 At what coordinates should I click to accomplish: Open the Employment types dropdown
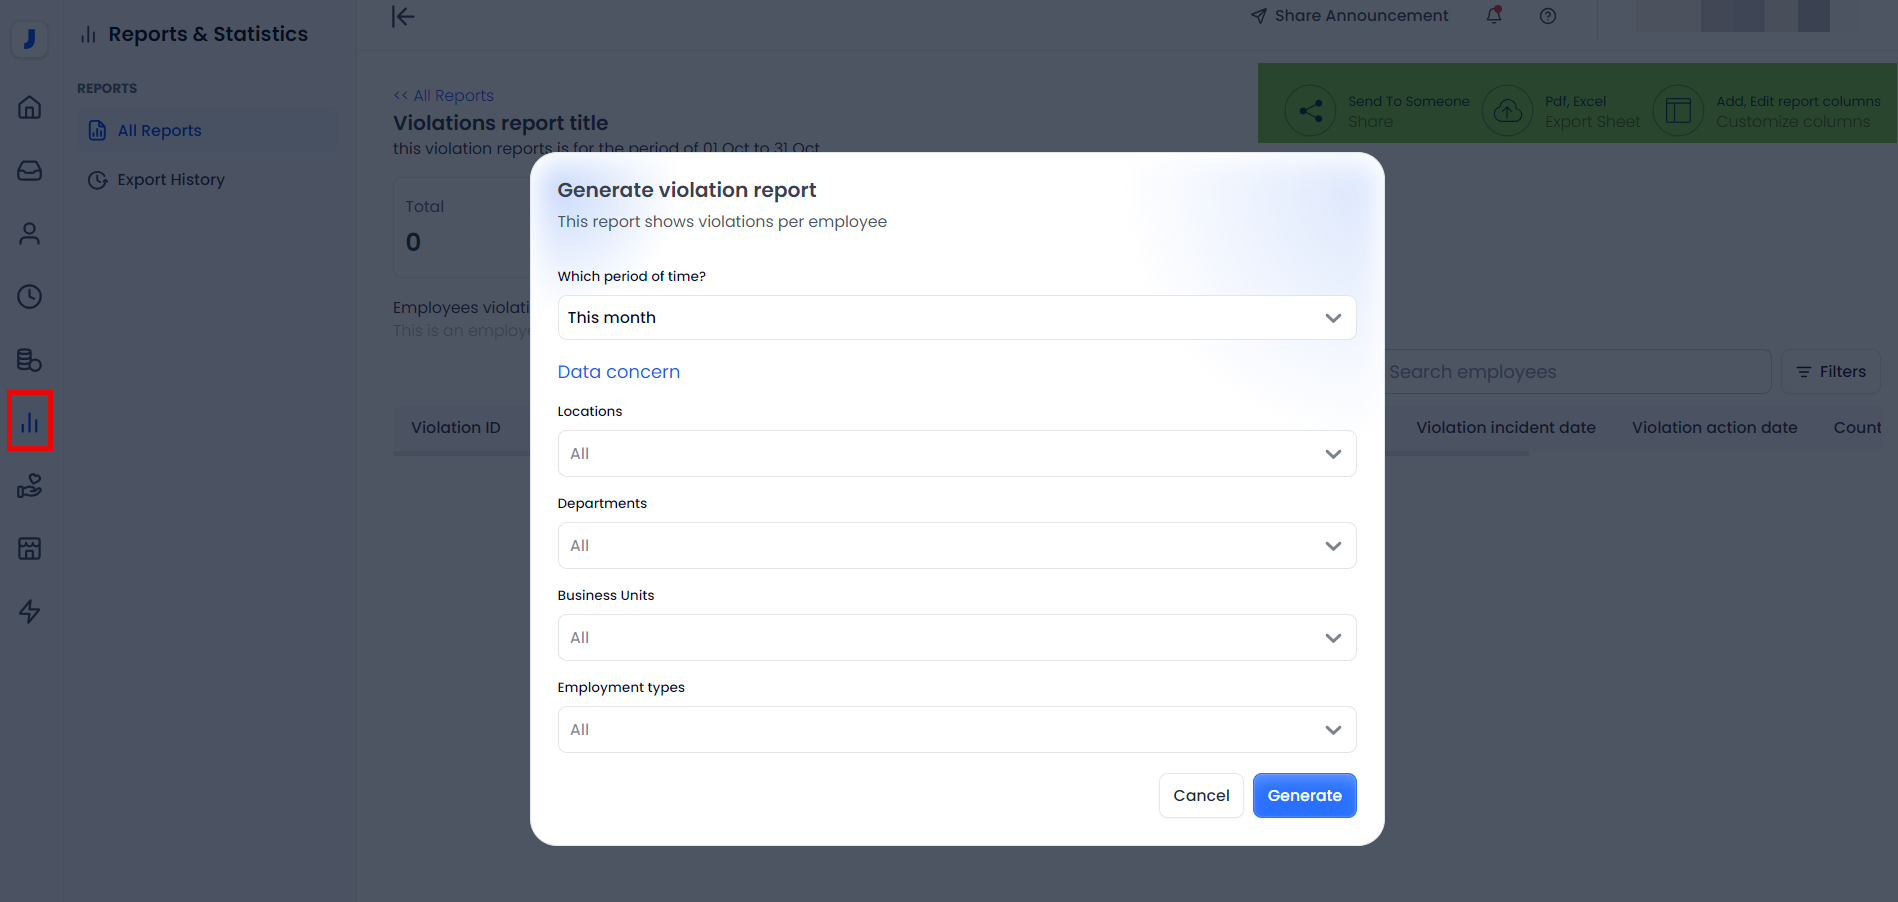956,730
